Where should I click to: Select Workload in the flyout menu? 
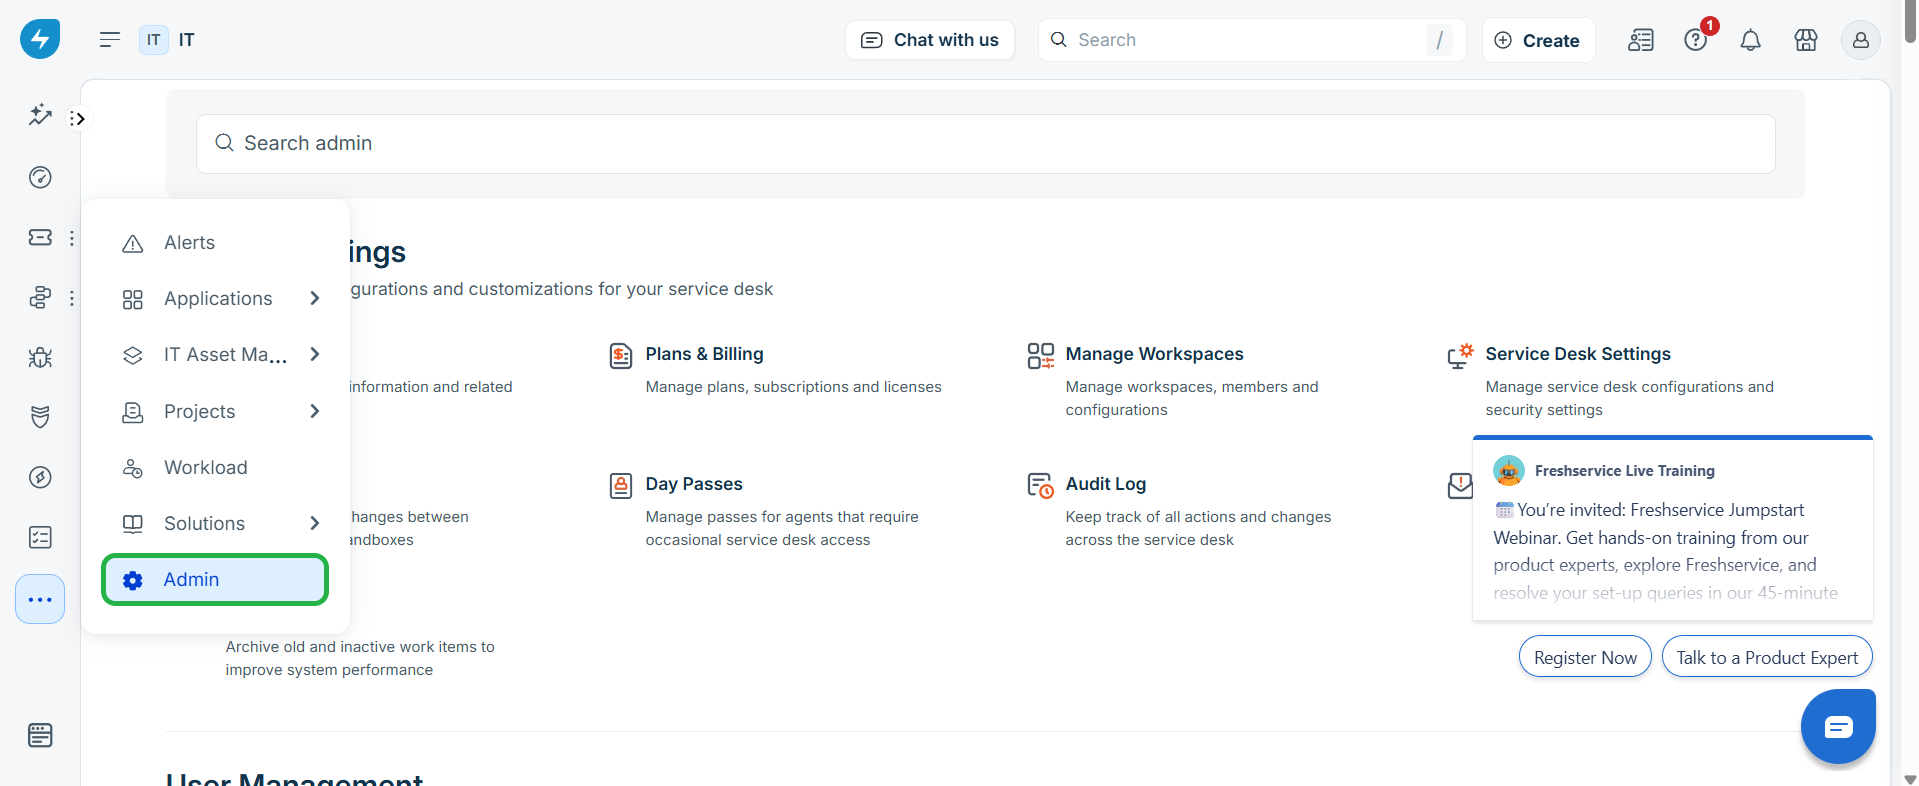(x=215, y=467)
